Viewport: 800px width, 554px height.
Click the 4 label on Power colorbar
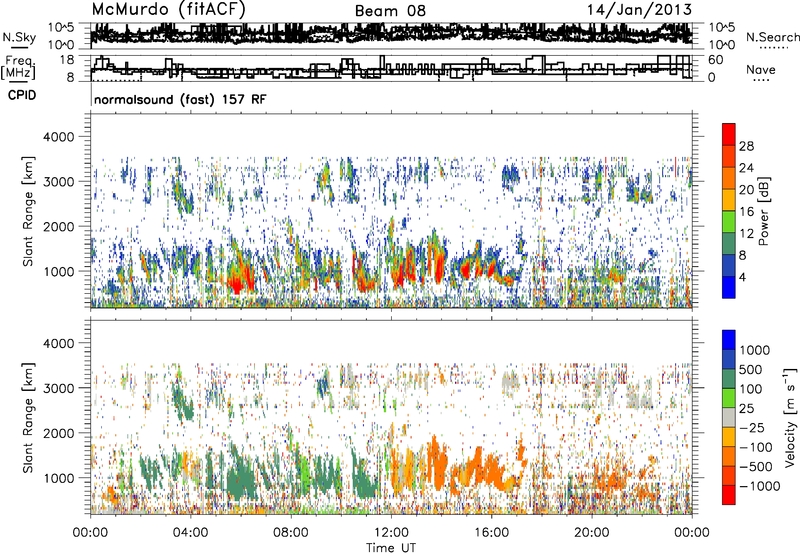click(x=742, y=278)
